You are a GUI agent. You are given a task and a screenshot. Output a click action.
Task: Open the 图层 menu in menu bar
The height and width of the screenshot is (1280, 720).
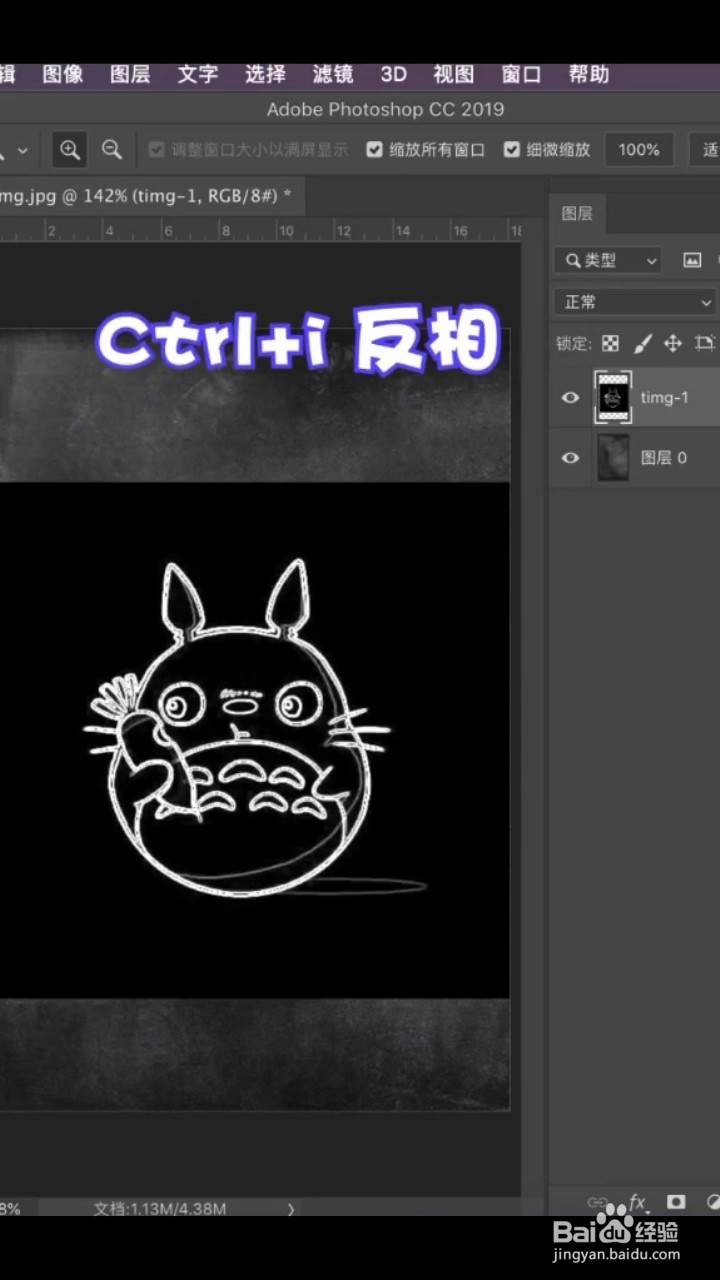(130, 74)
